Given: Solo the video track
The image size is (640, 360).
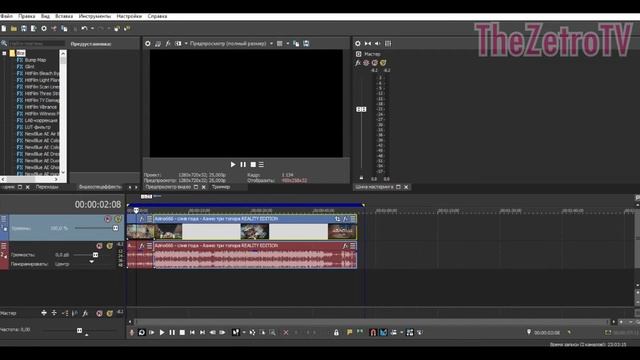Looking at the screenshot, I should (x=118, y=219).
